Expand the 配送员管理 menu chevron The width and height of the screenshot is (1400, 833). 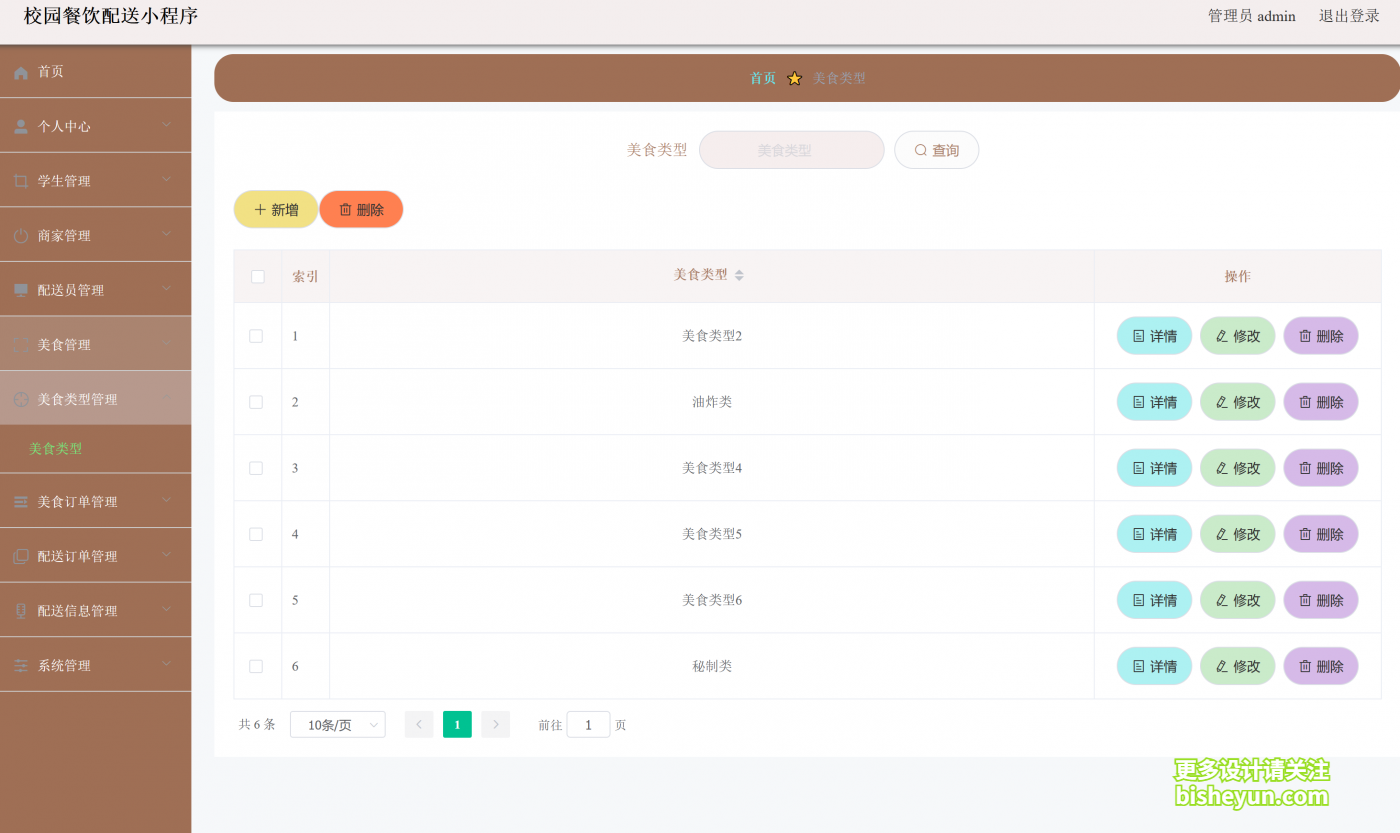pyautogui.click(x=167, y=288)
